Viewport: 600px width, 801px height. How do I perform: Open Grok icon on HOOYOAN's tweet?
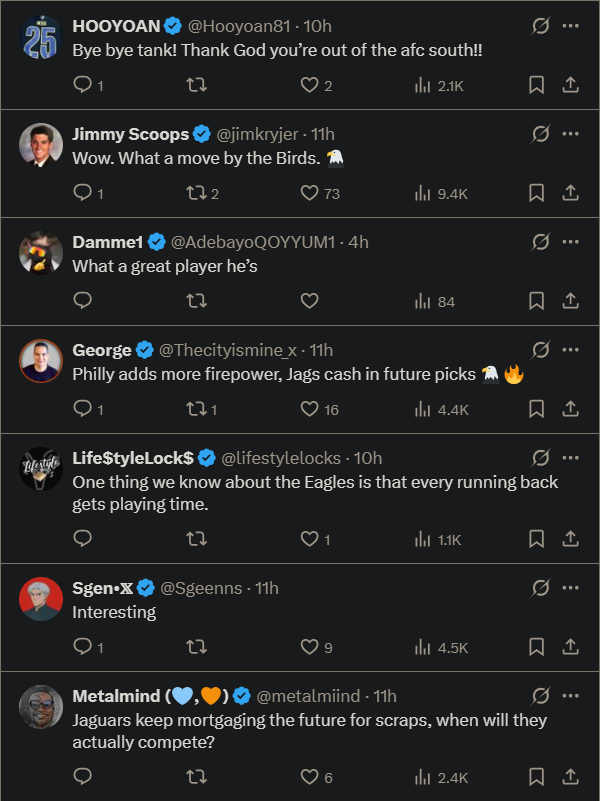click(541, 27)
